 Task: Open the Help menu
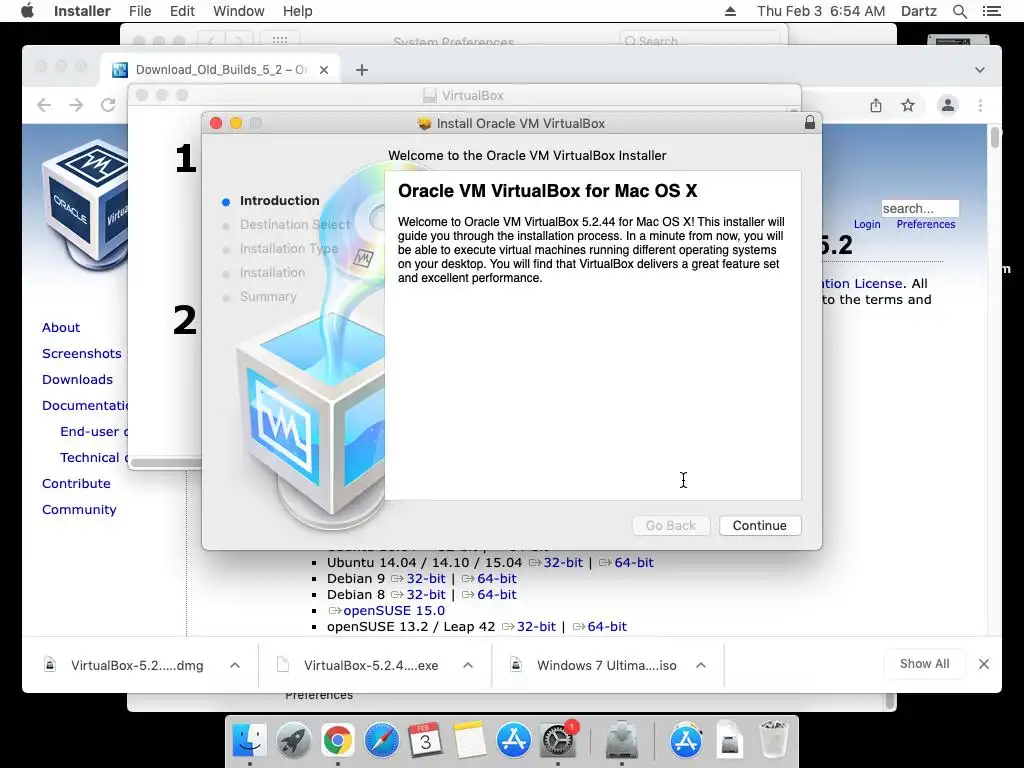297,11
